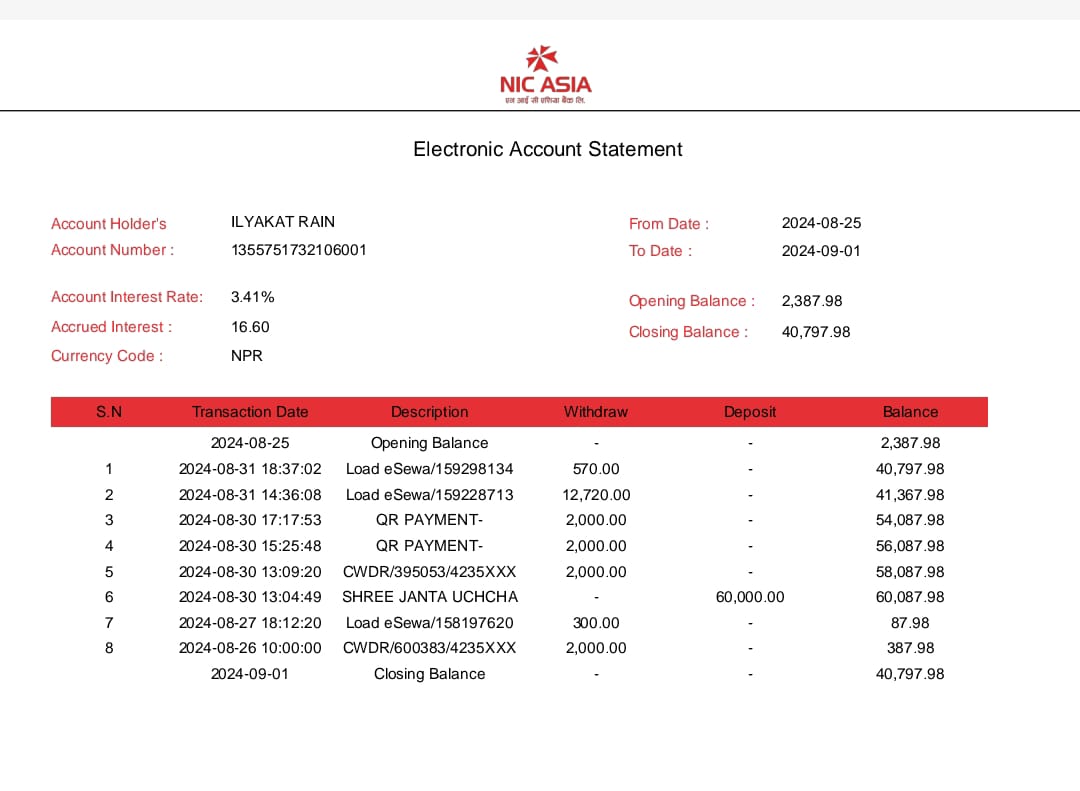Click the From Date value 2024-08-25
The image size is (1080, 791).
(x=821, y=223)
